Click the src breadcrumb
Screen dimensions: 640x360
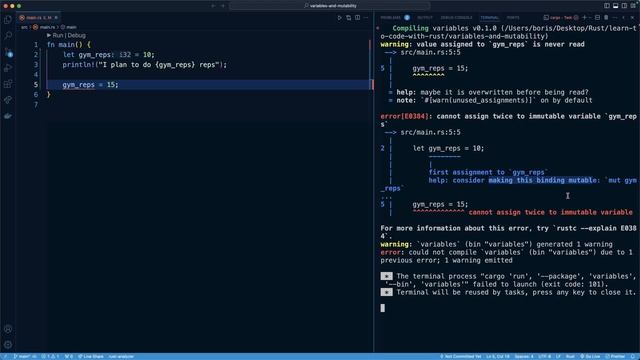tap(24, 27)
